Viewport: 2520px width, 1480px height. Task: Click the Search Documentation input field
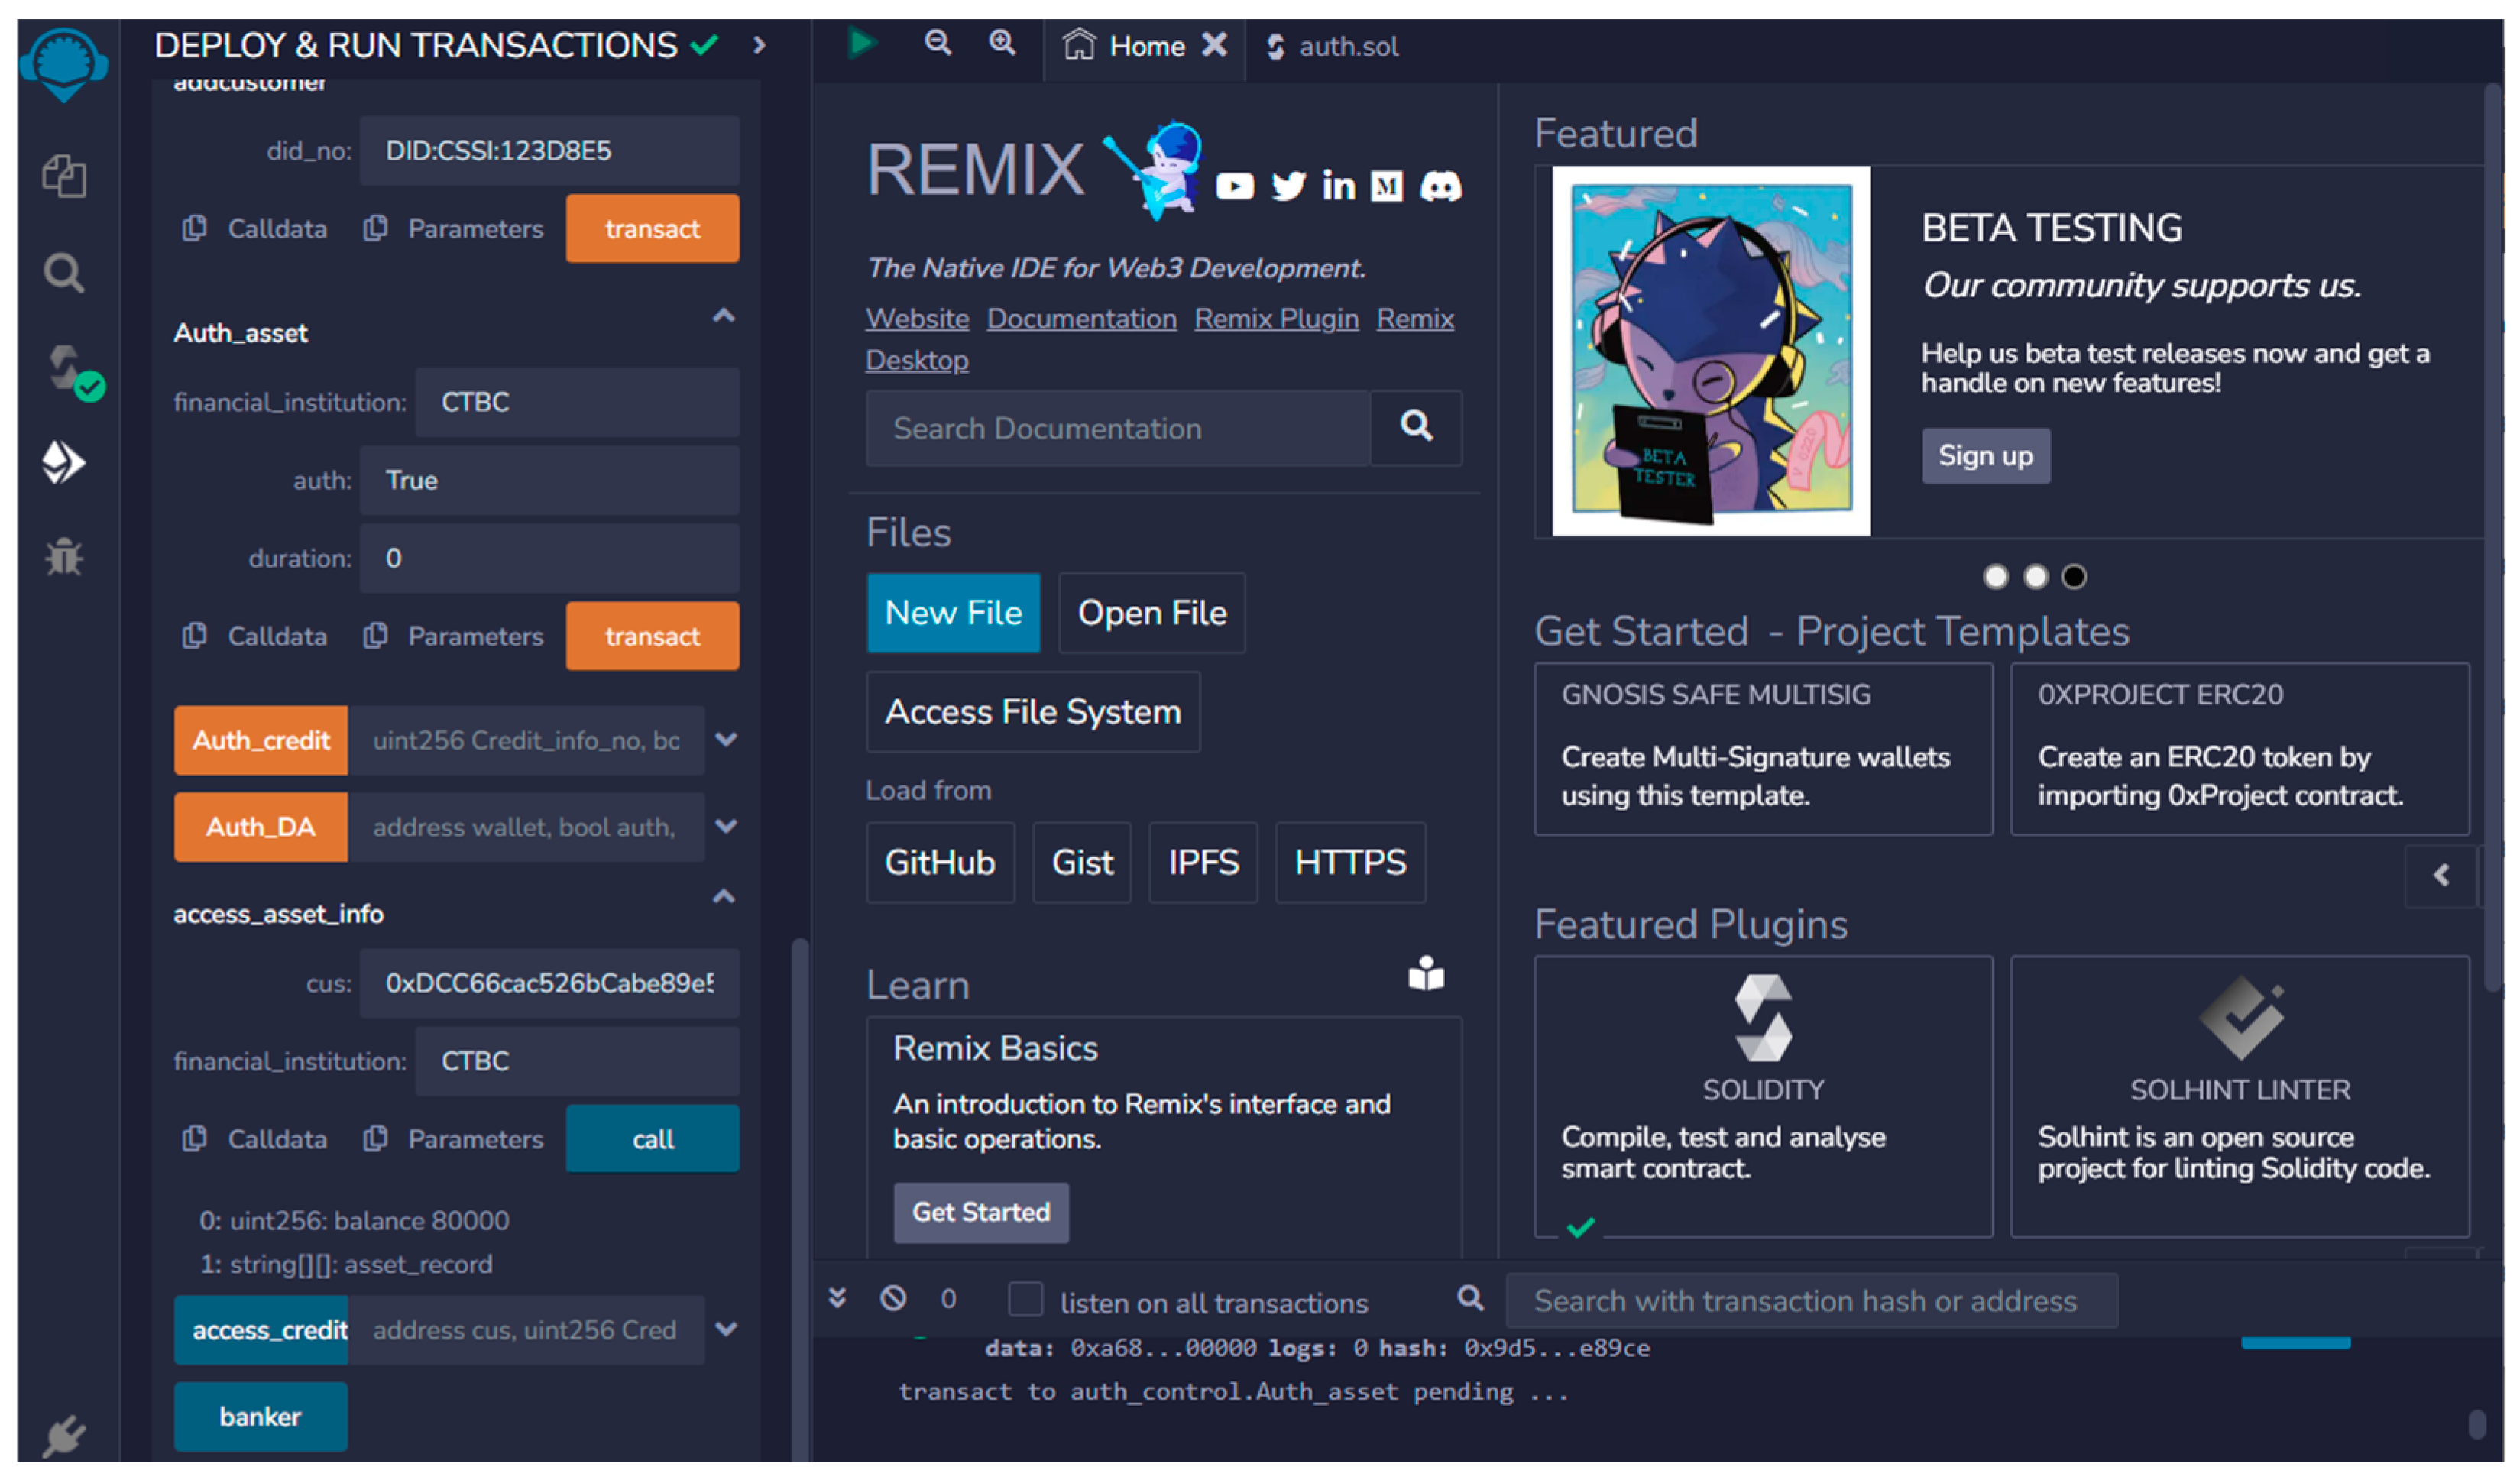[x=1118, y=428]
